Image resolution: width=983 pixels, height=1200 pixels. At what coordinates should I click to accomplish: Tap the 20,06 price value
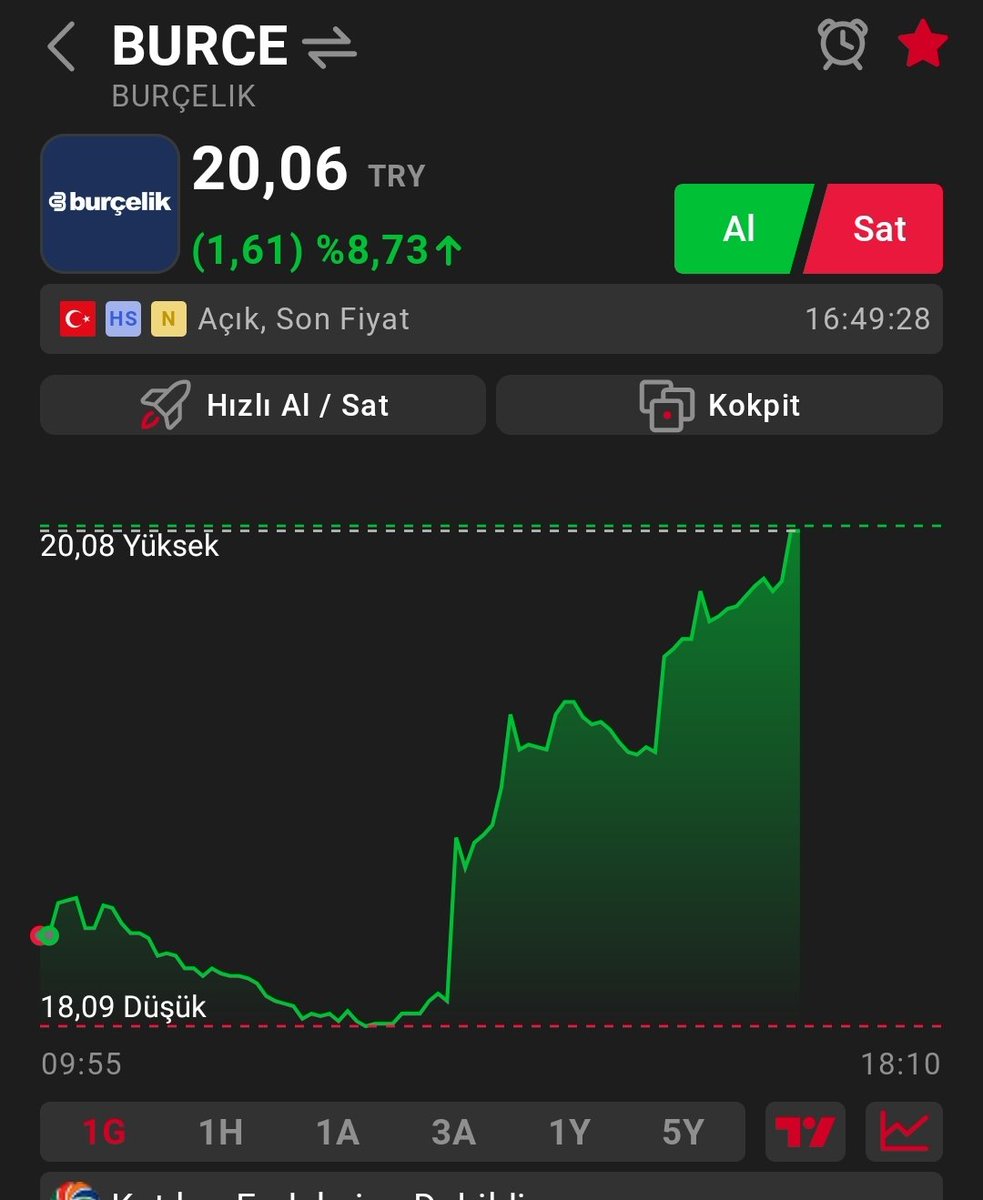[x=270, y=169]
